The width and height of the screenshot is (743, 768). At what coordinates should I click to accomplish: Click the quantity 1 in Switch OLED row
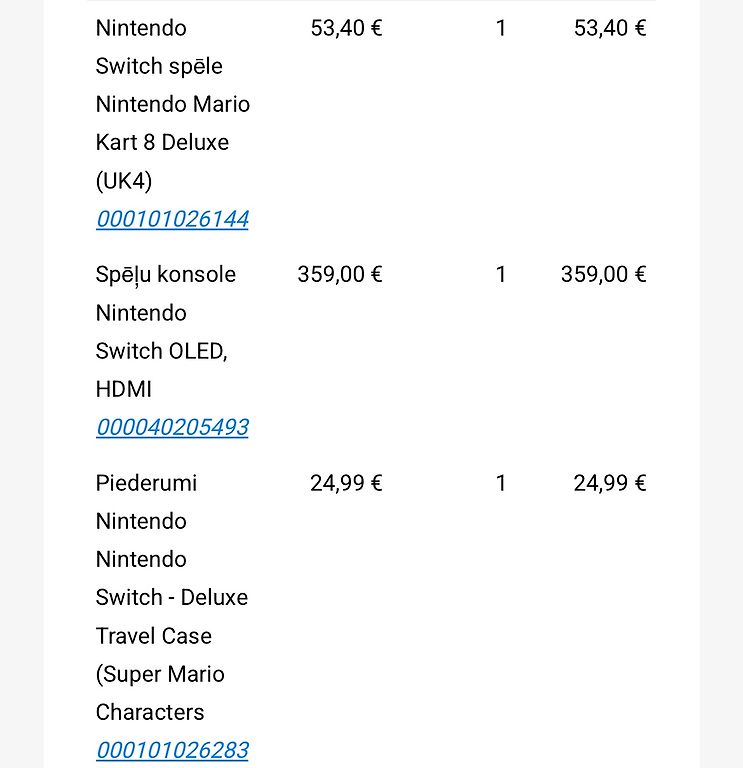point(501,274)
